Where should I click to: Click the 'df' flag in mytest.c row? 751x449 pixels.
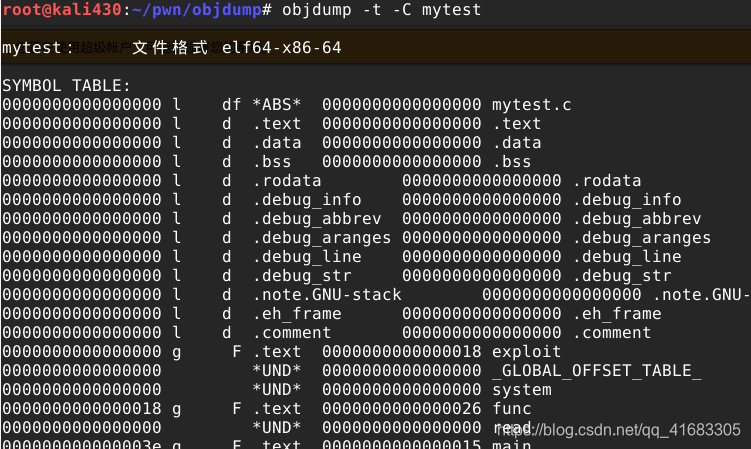coord(232,104)
